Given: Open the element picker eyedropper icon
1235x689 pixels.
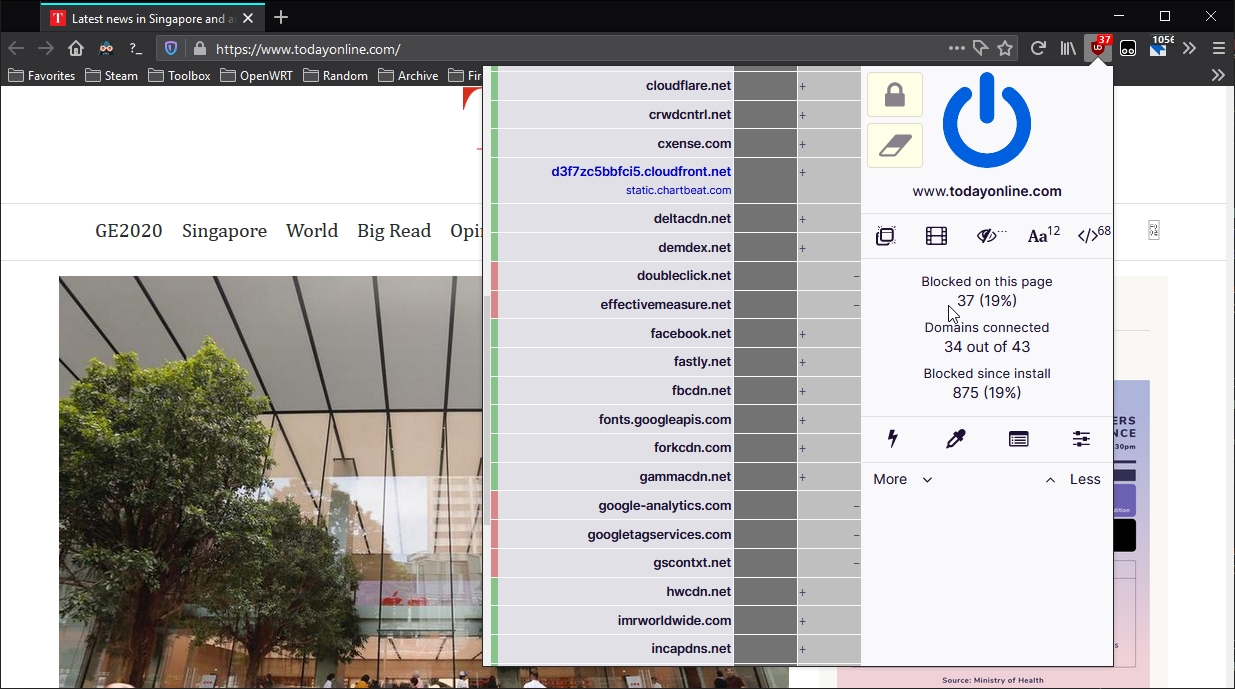Looking at the screenshot, I should (956, 438).
